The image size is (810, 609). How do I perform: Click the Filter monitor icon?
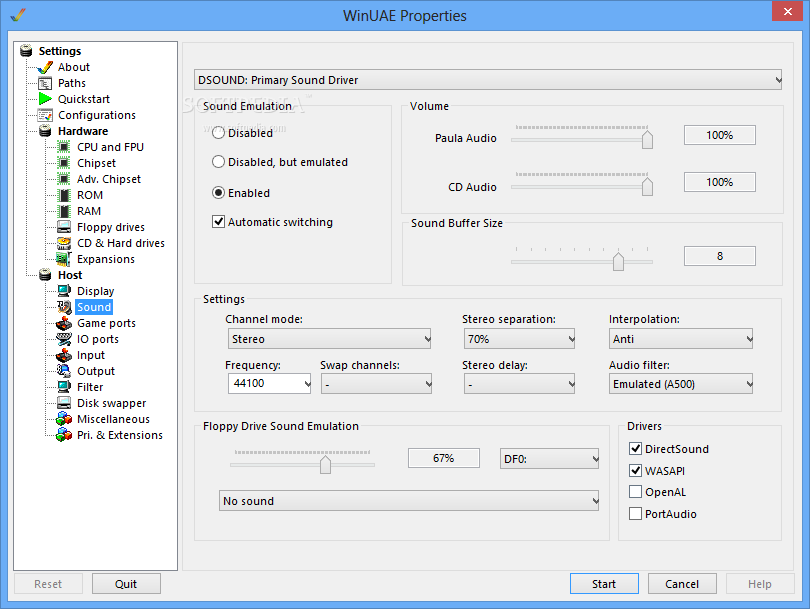click(64, 387)
